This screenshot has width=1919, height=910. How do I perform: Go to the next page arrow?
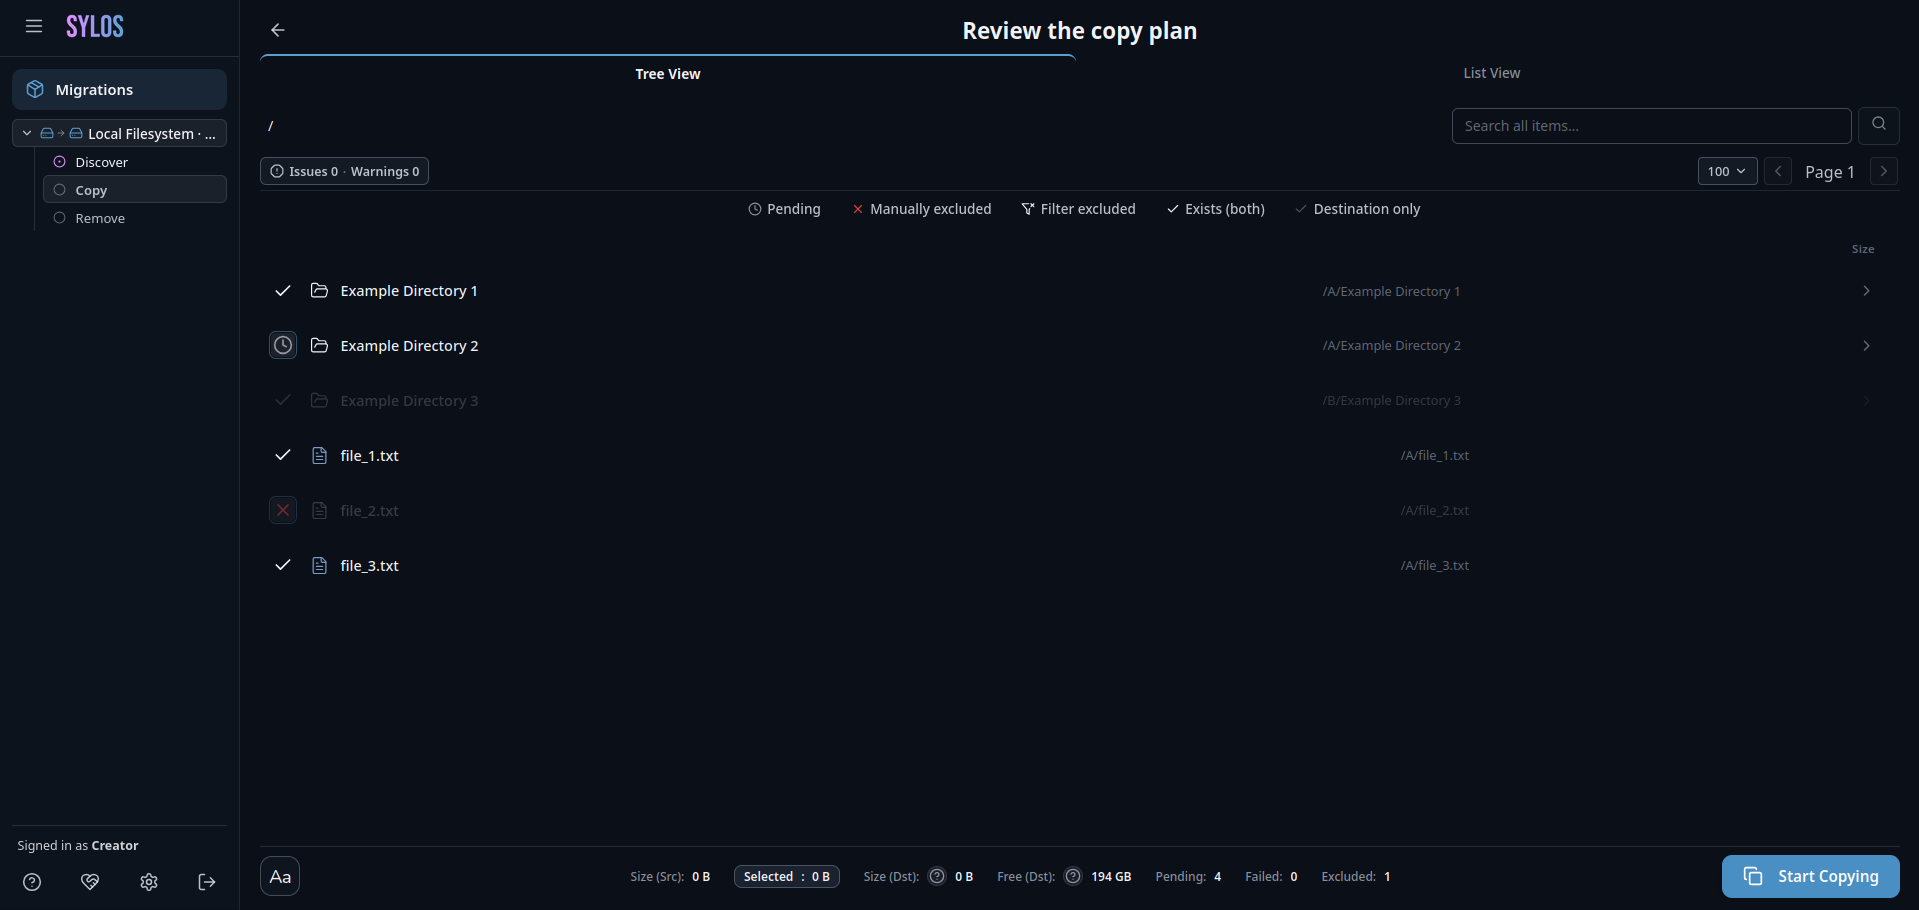[1884, 171]
